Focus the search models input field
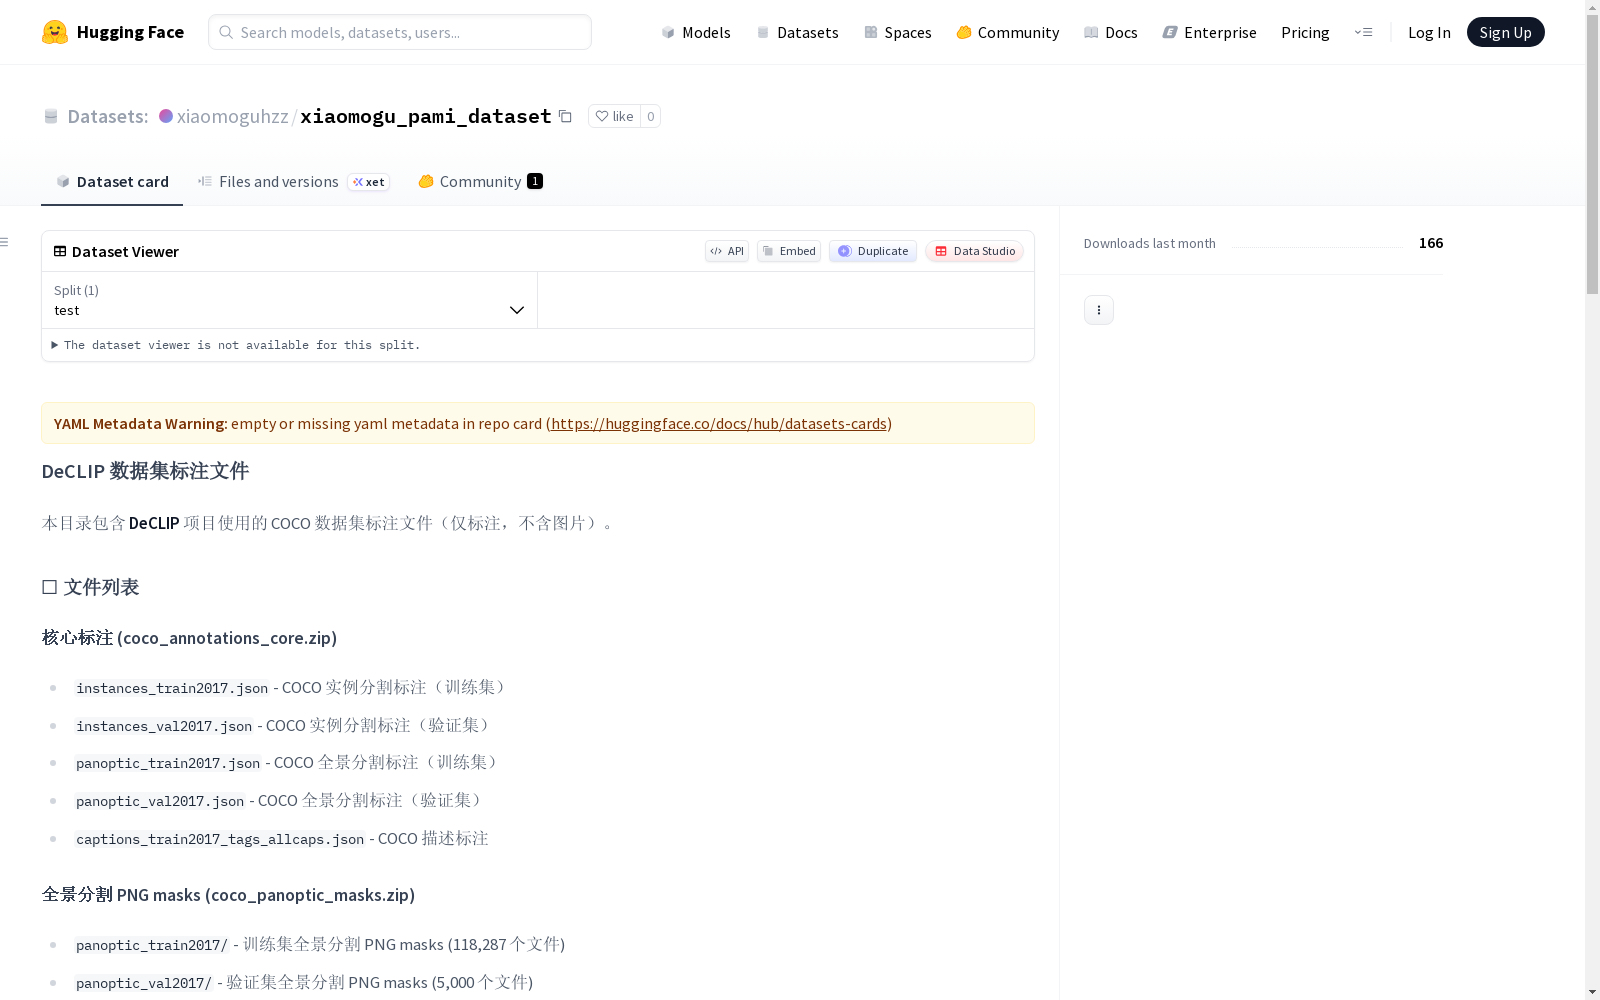This screenshot has width=1600, height=1000. click(x=400, y=32)
